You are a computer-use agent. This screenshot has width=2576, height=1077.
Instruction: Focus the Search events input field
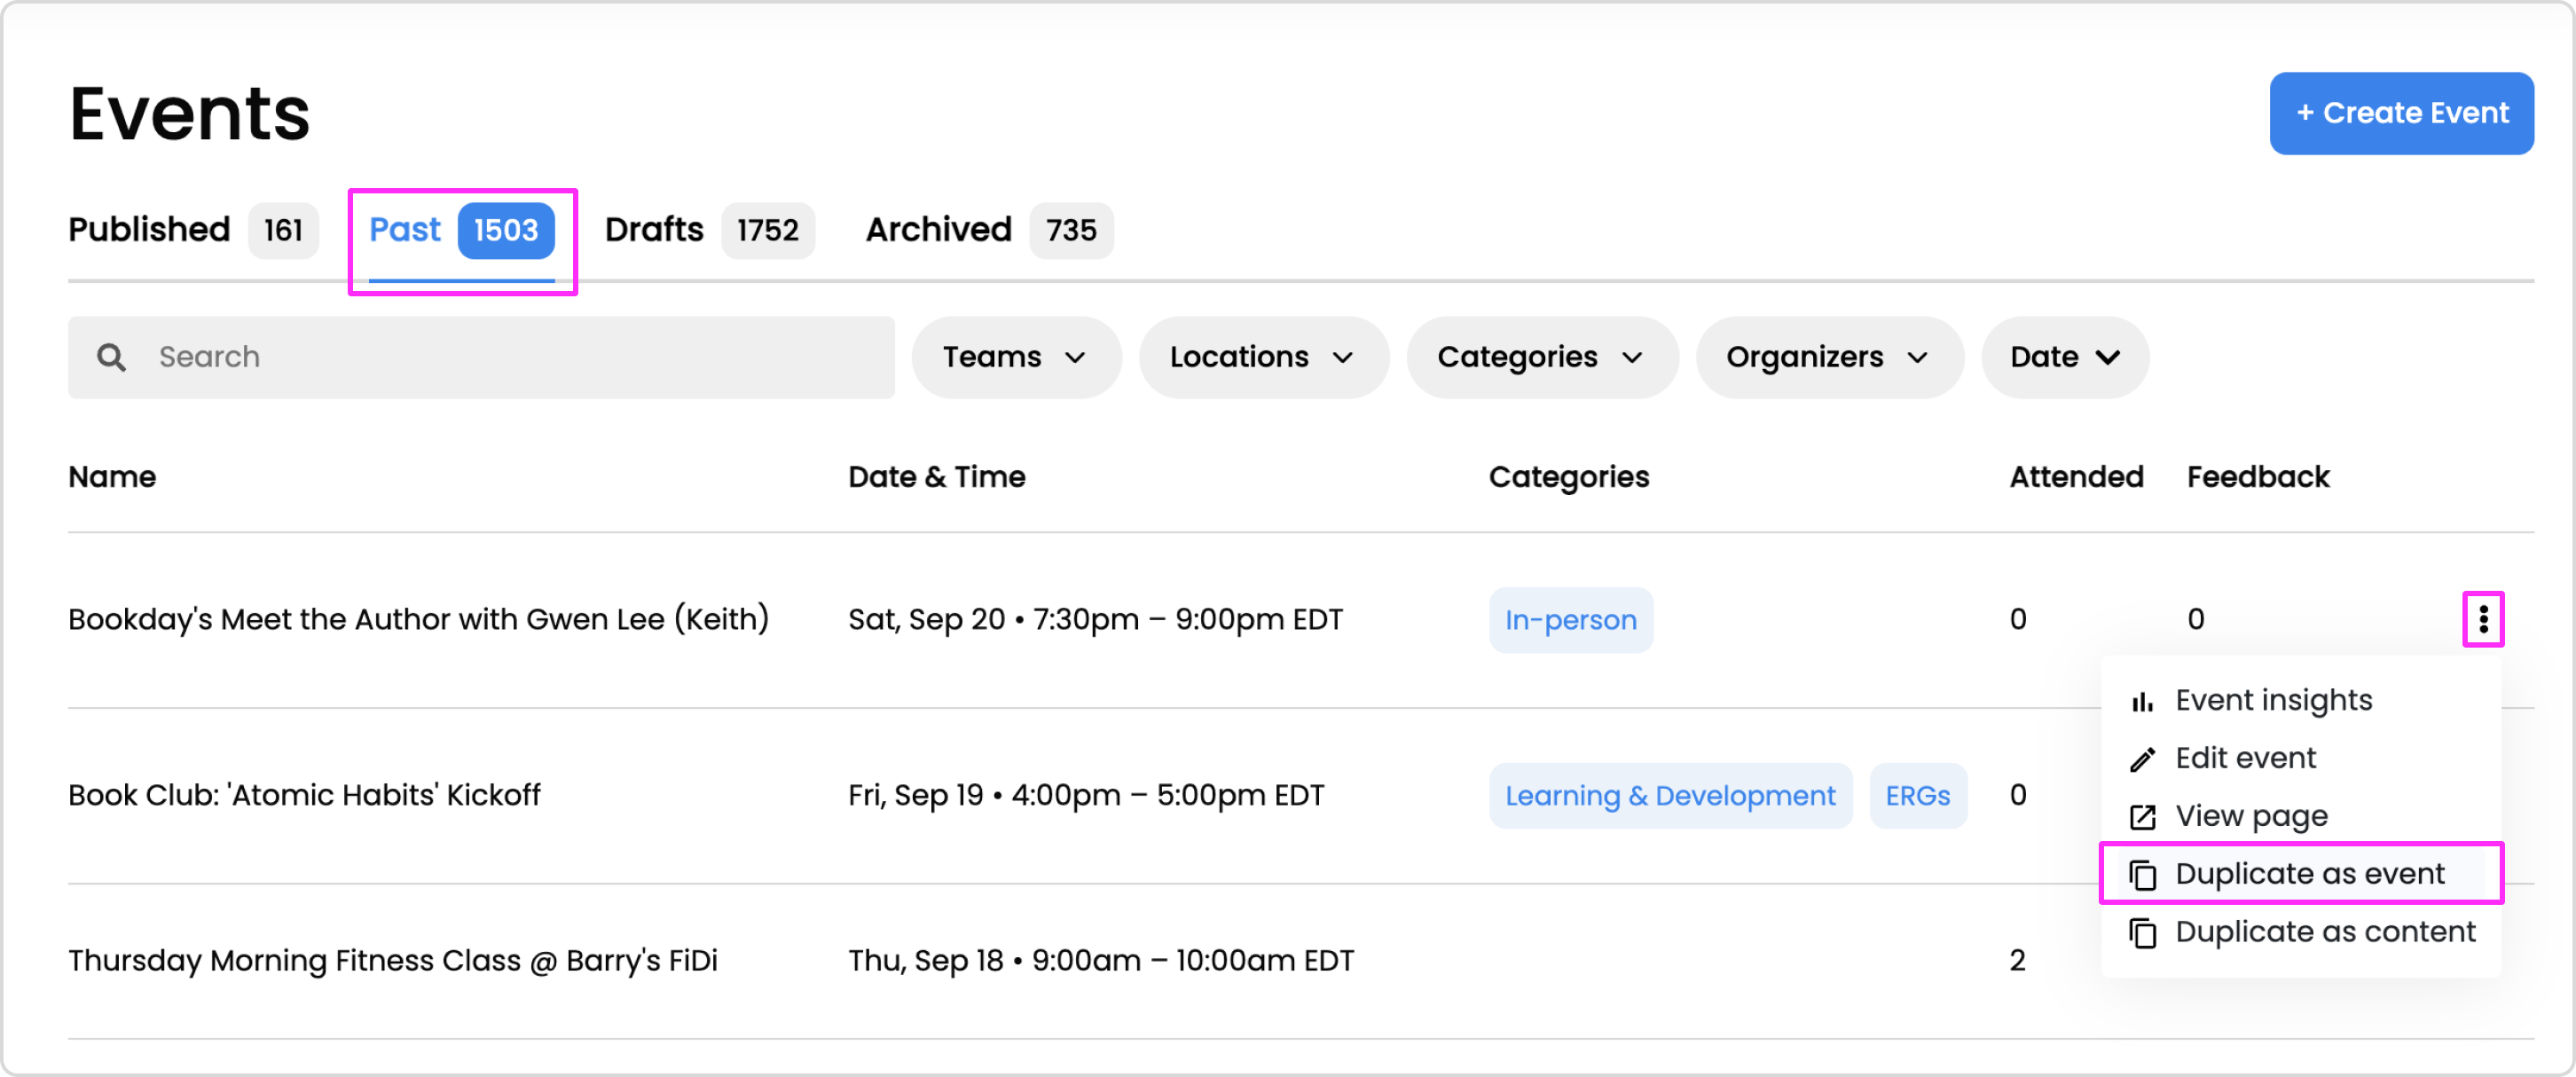520,357
